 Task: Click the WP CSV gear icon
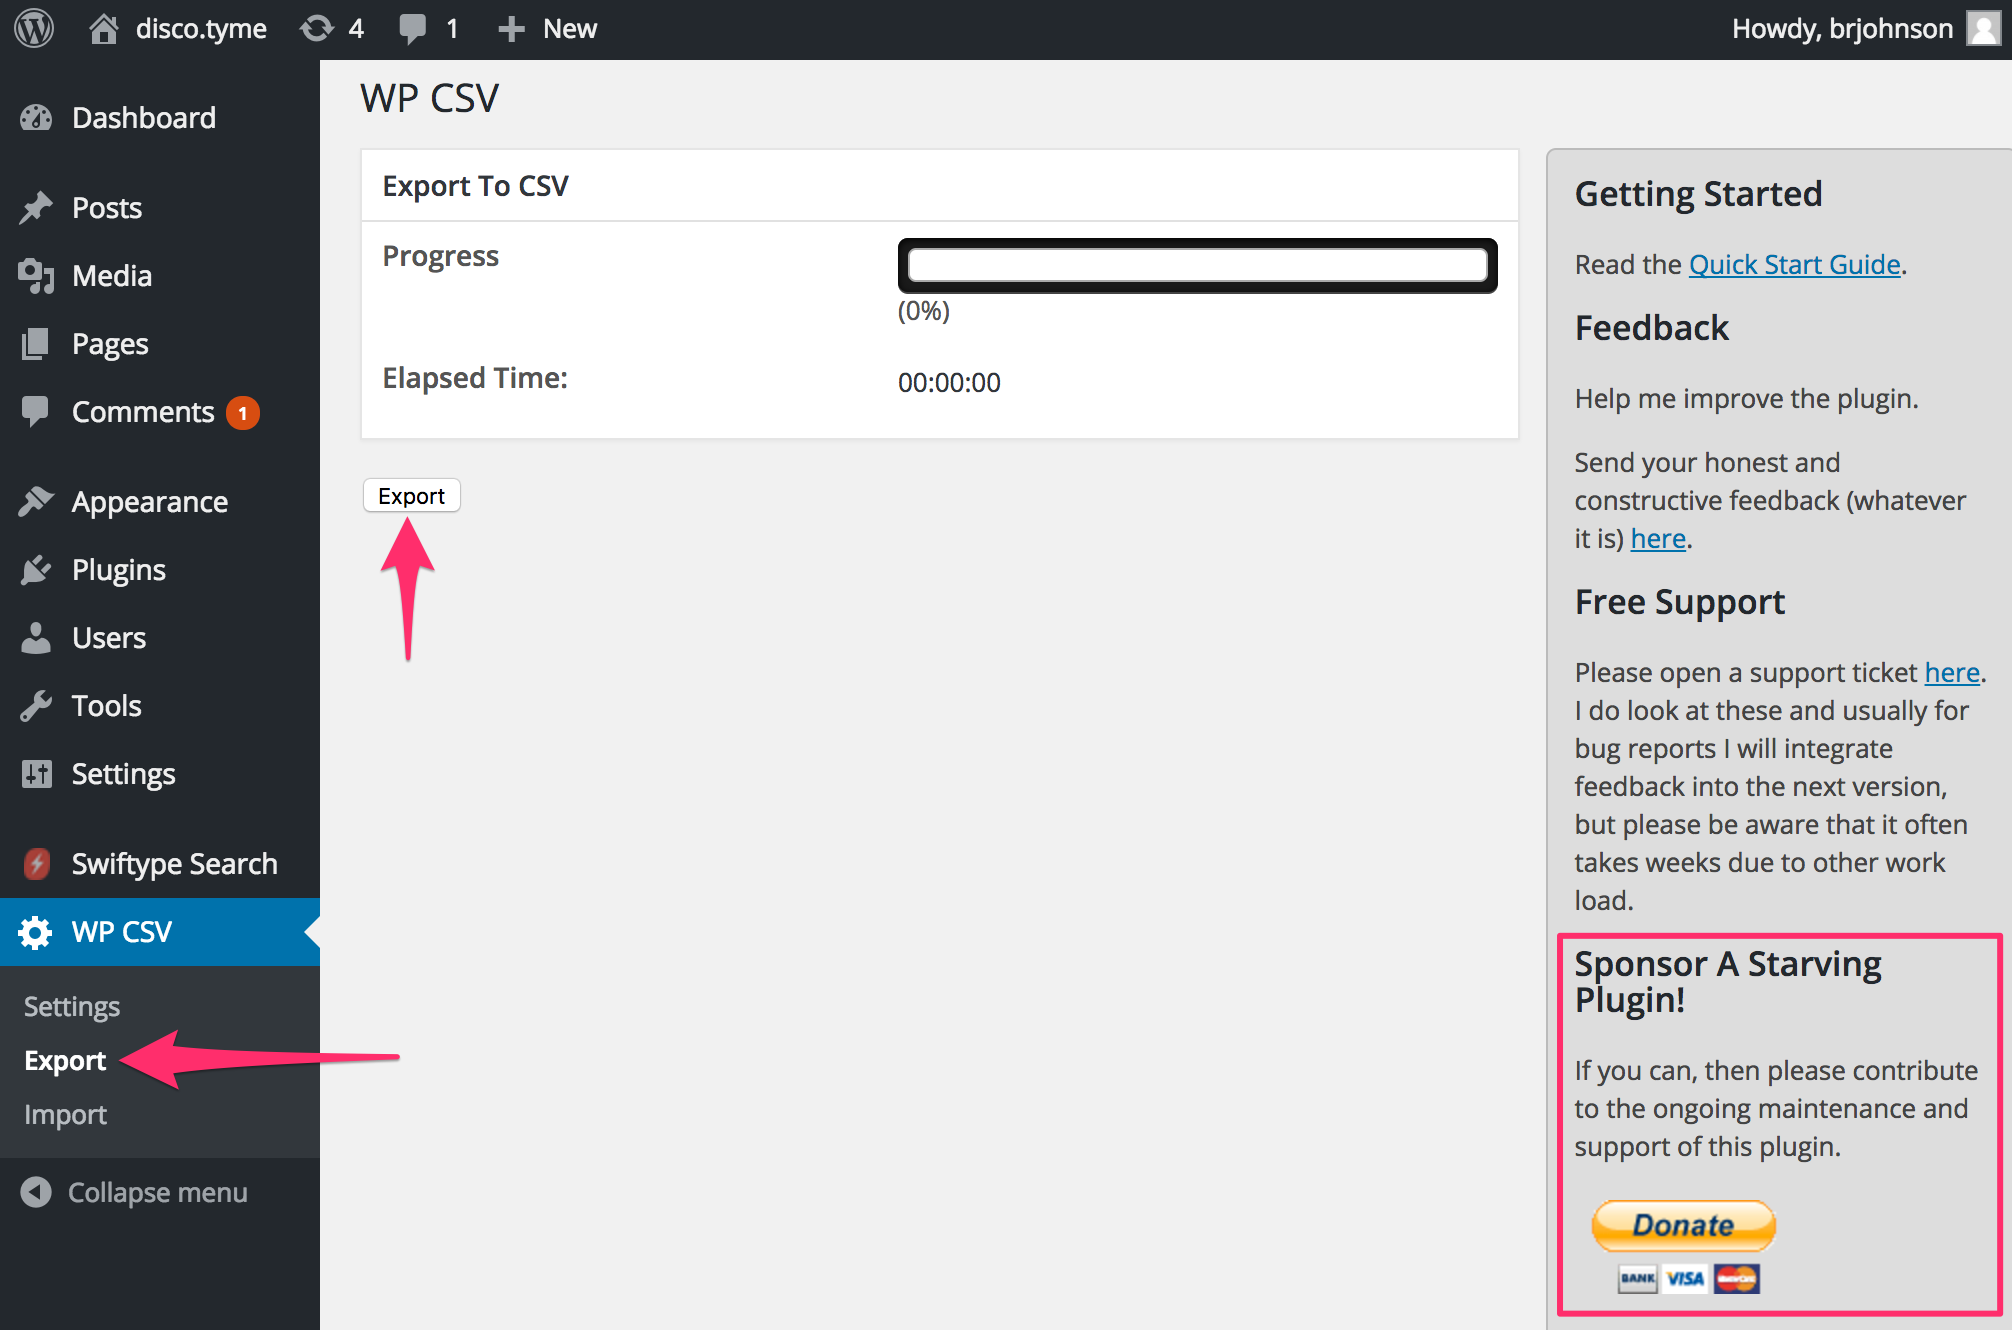click(x=36, y=932)
